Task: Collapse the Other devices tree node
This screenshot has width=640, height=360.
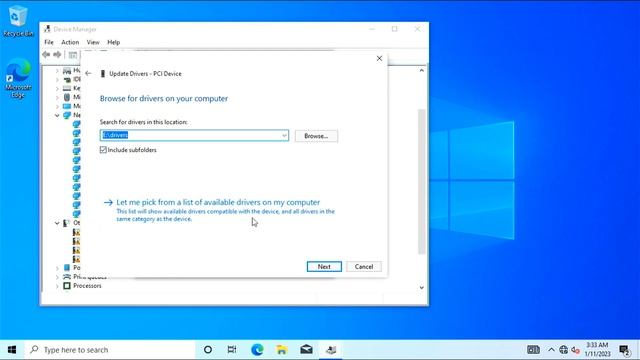Action: pos(57,223)
